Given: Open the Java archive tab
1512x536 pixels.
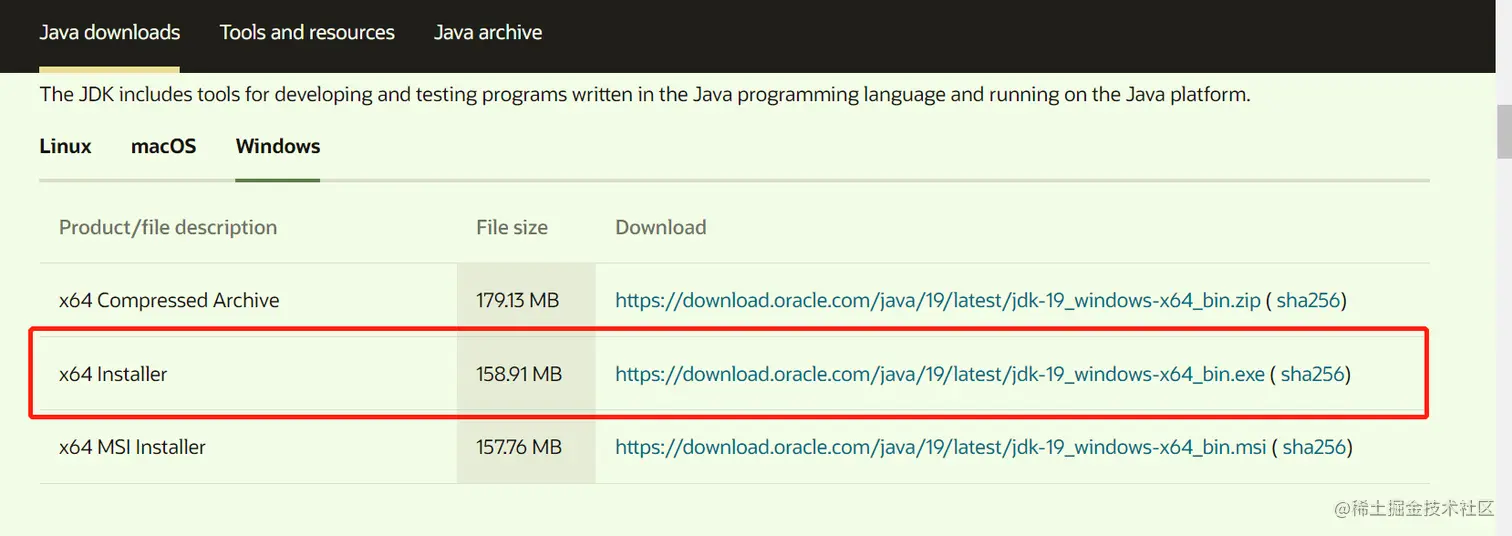Looking at the screenshot, I should tap(488, 32).
